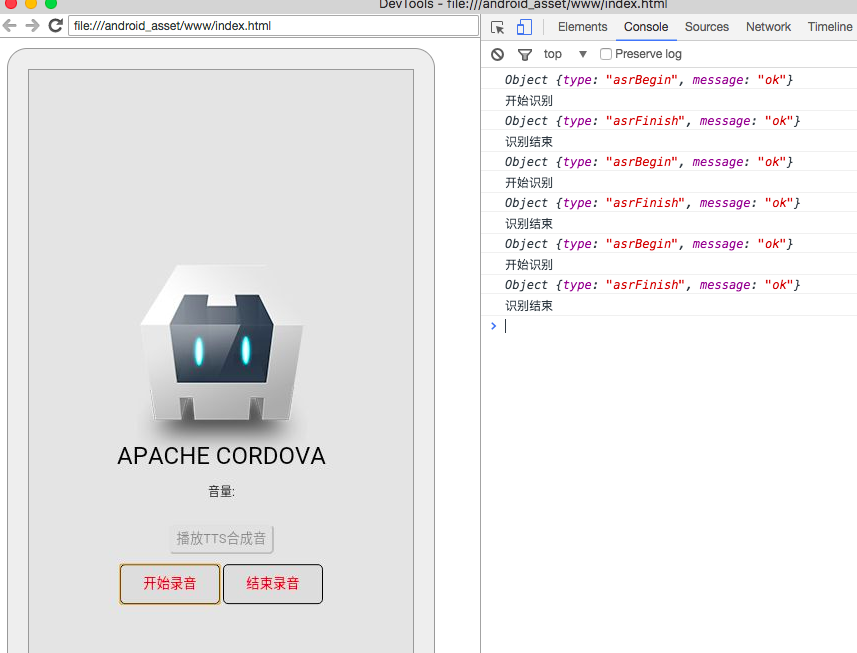Click the browser reload icon
Viewport: 857px width, 653px height.
point(55,27)
